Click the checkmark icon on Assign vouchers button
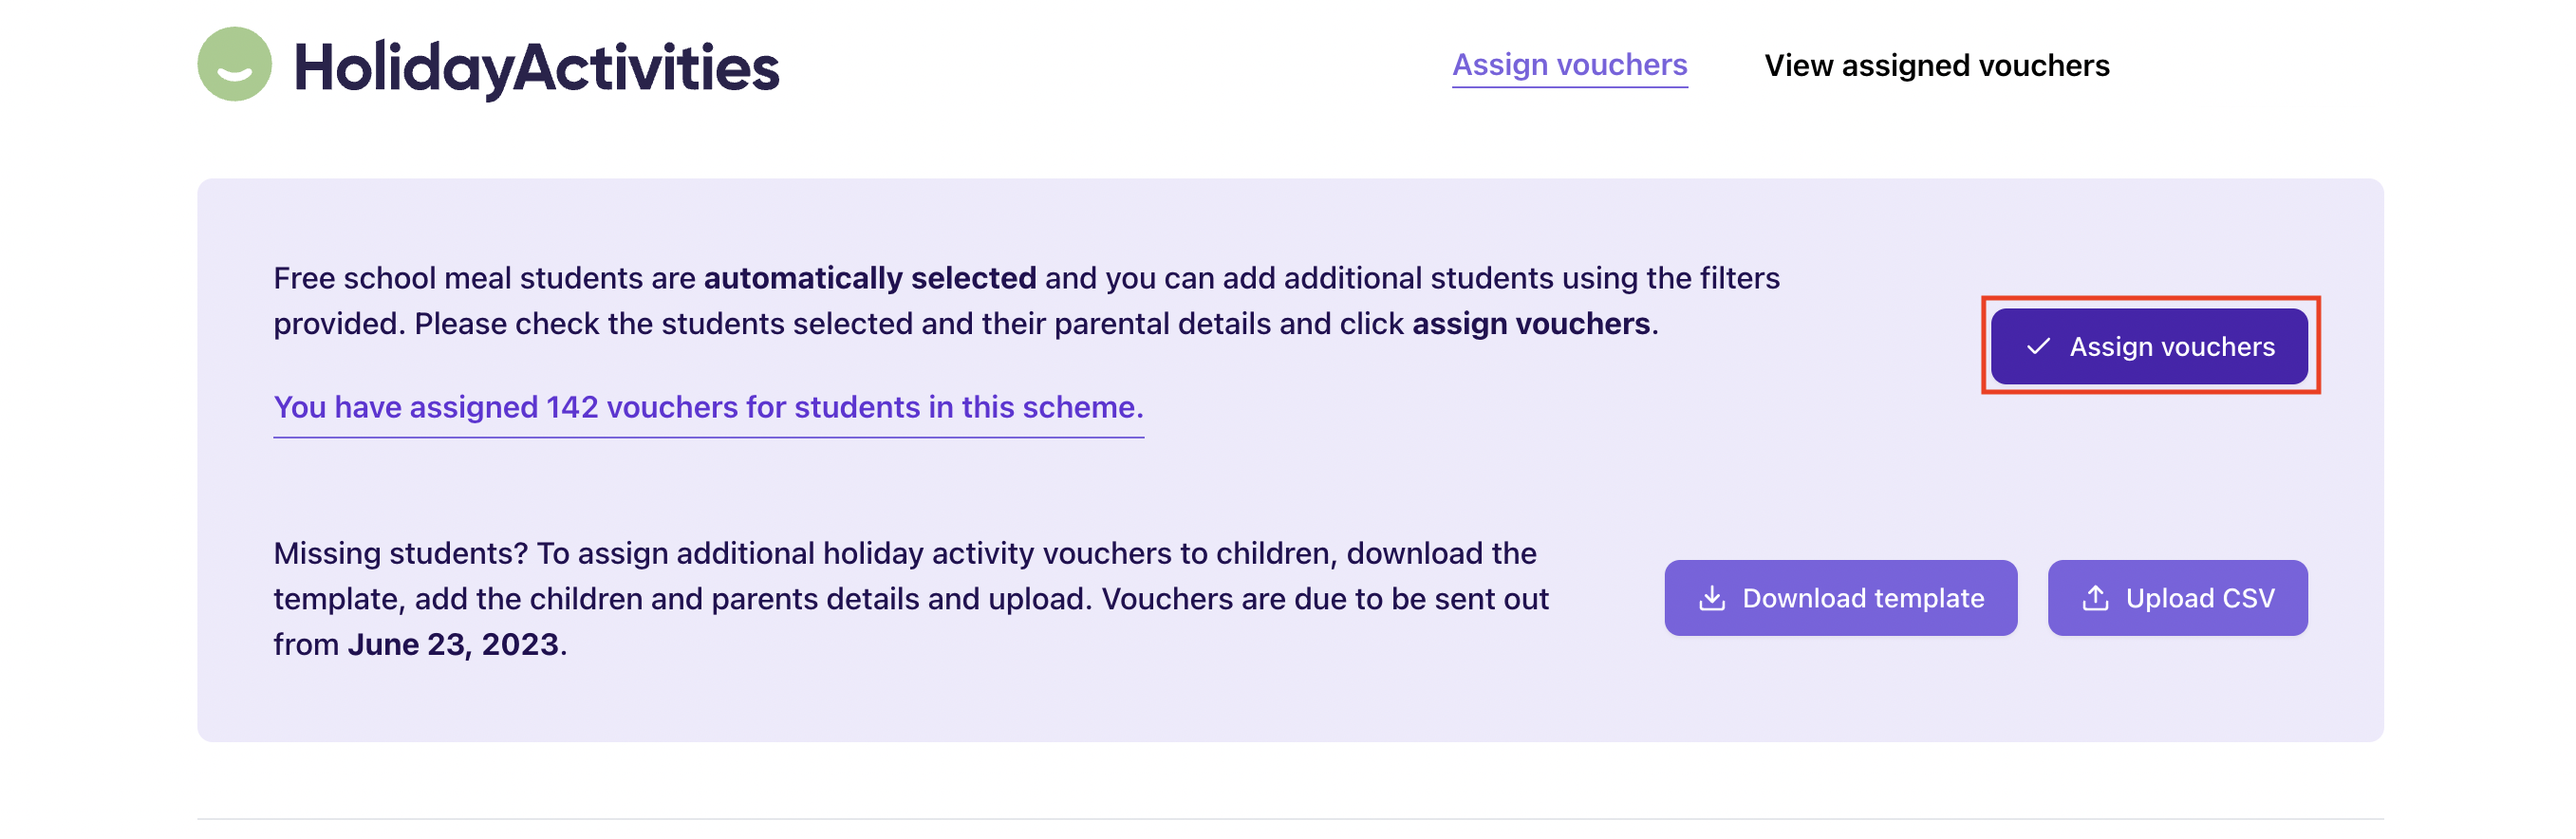Screen dimensions: 2576x839 point(2038,347)
